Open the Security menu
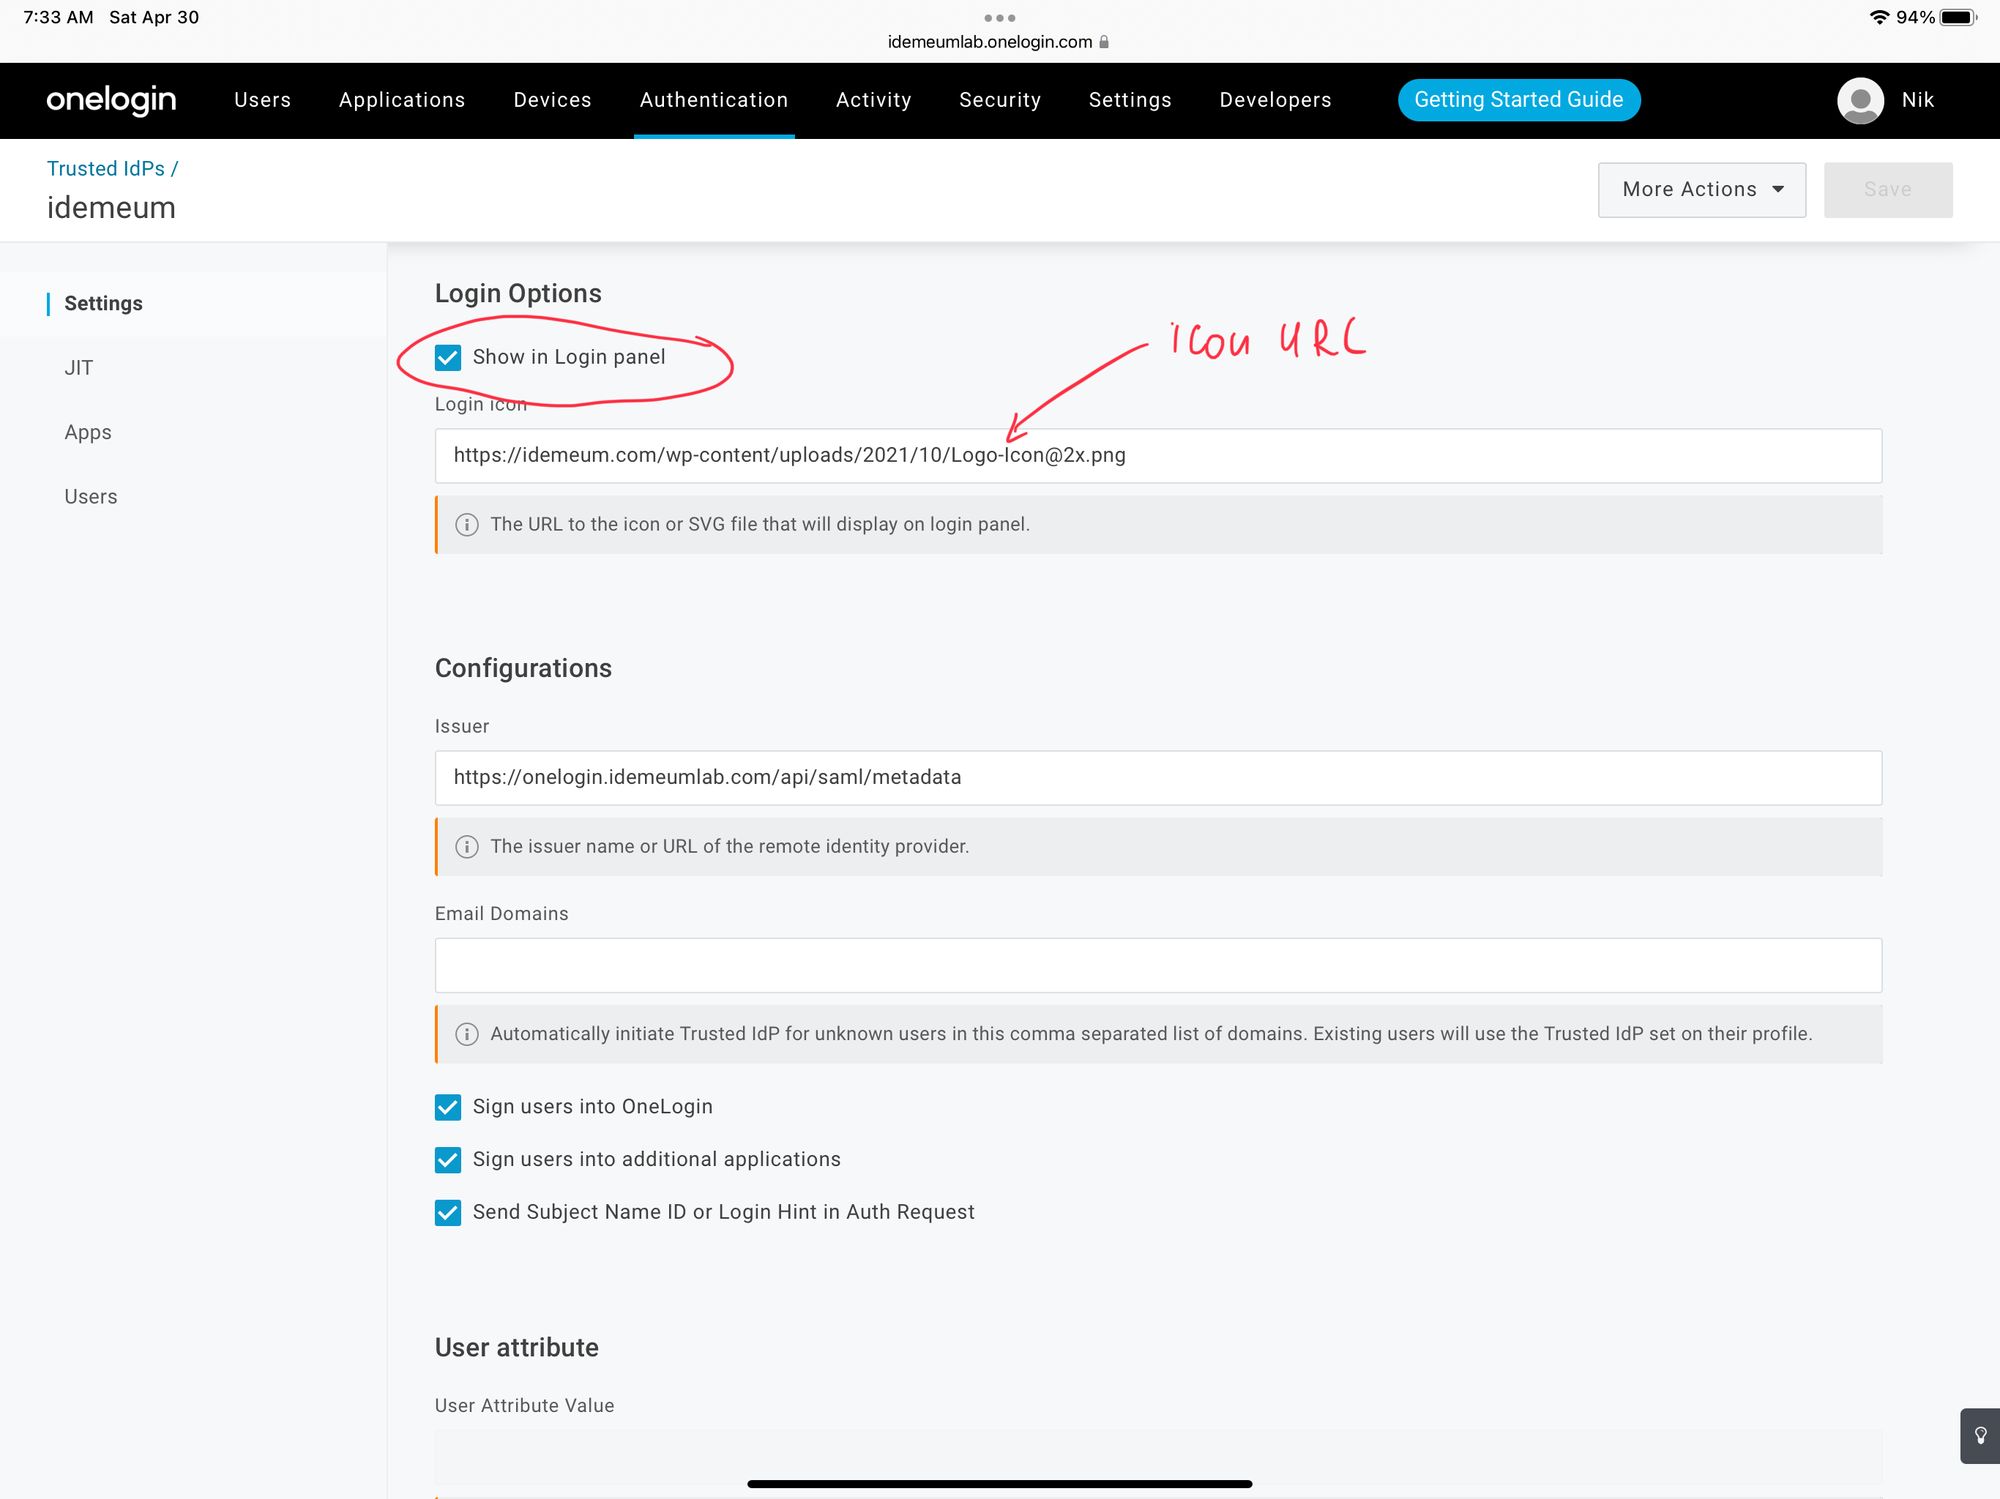2000x1499 pixels. tap(1000, 100)
